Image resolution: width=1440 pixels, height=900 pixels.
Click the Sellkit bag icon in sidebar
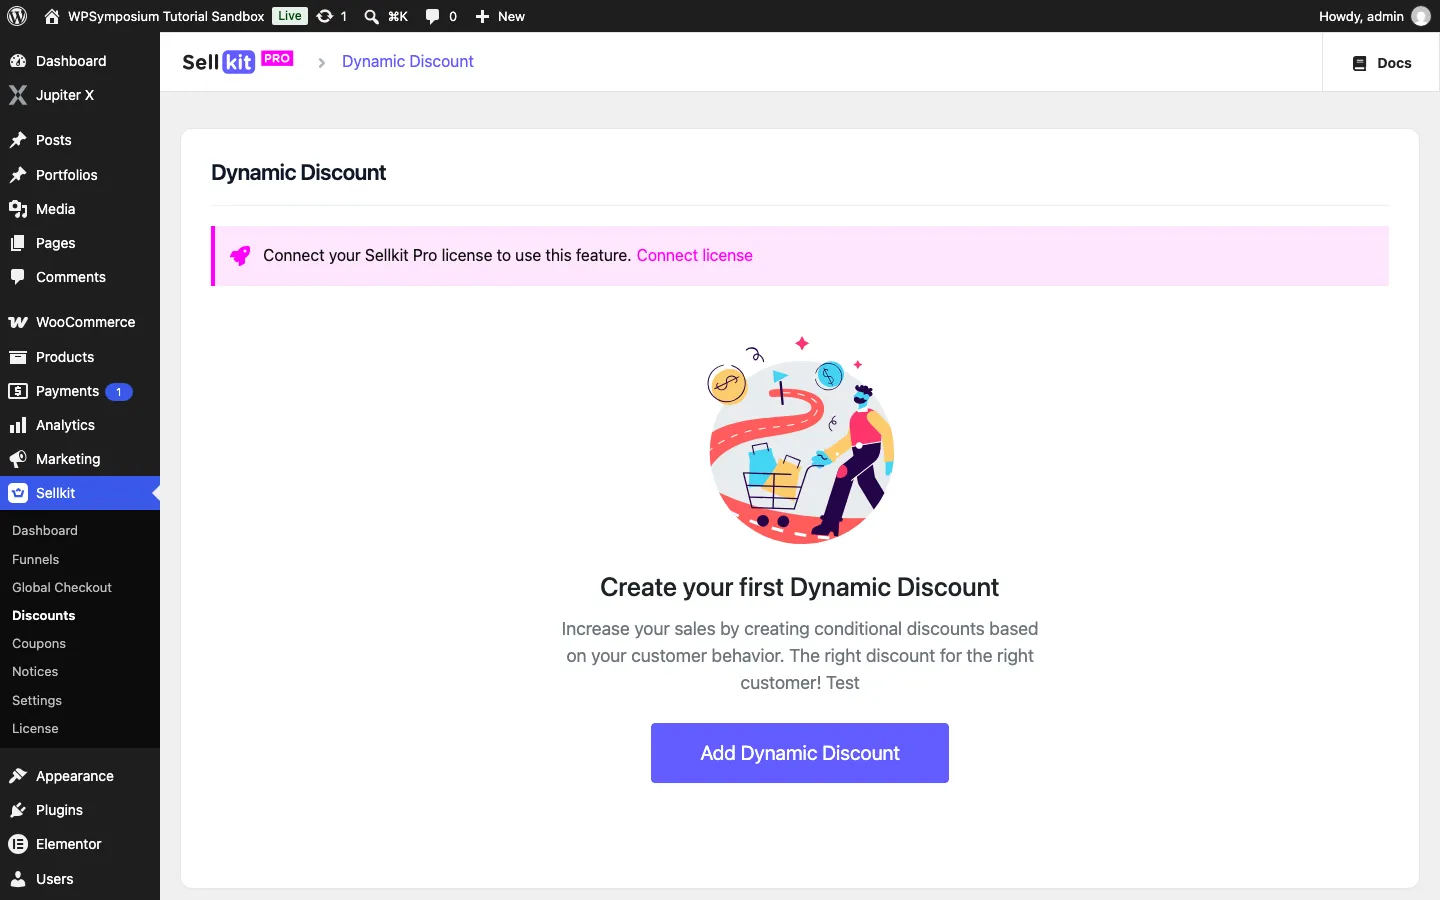click(18, 493)
